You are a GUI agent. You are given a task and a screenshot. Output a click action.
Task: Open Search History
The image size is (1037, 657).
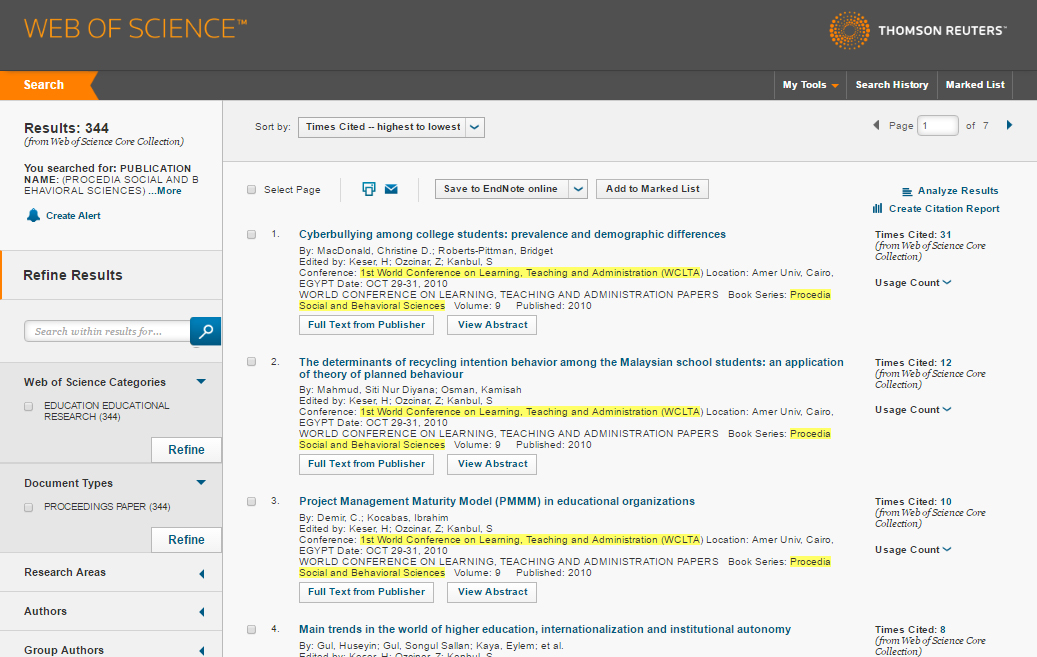892,85
